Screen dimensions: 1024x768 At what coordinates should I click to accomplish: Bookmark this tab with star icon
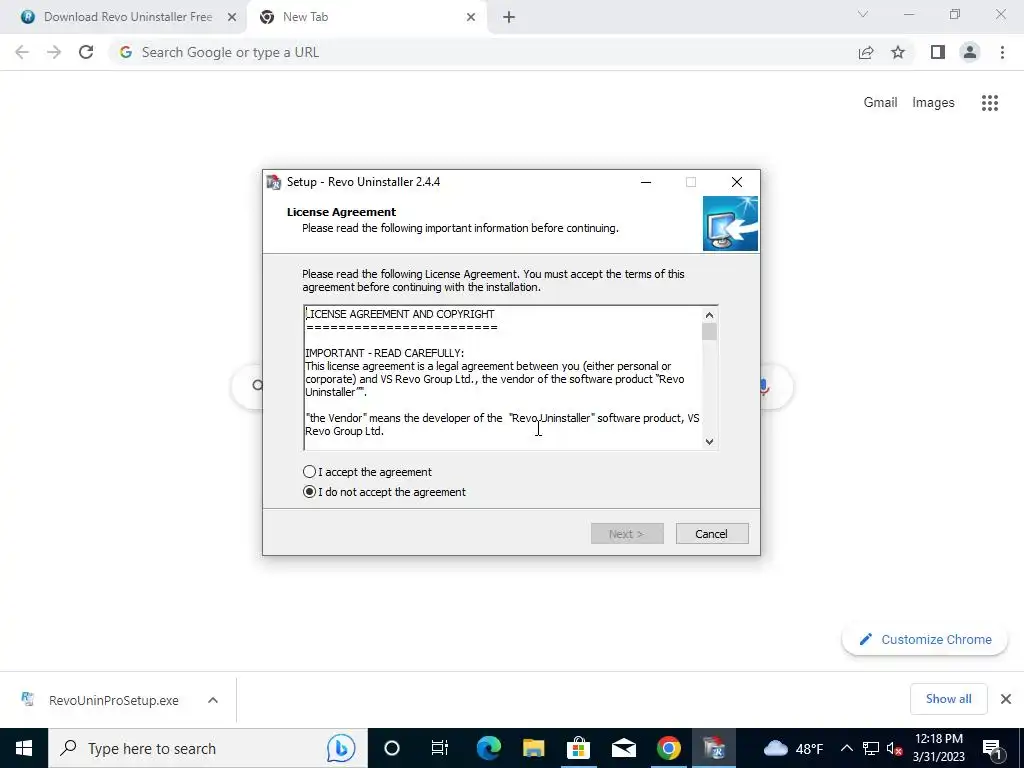pyautogui.click(x=898, y=52)
